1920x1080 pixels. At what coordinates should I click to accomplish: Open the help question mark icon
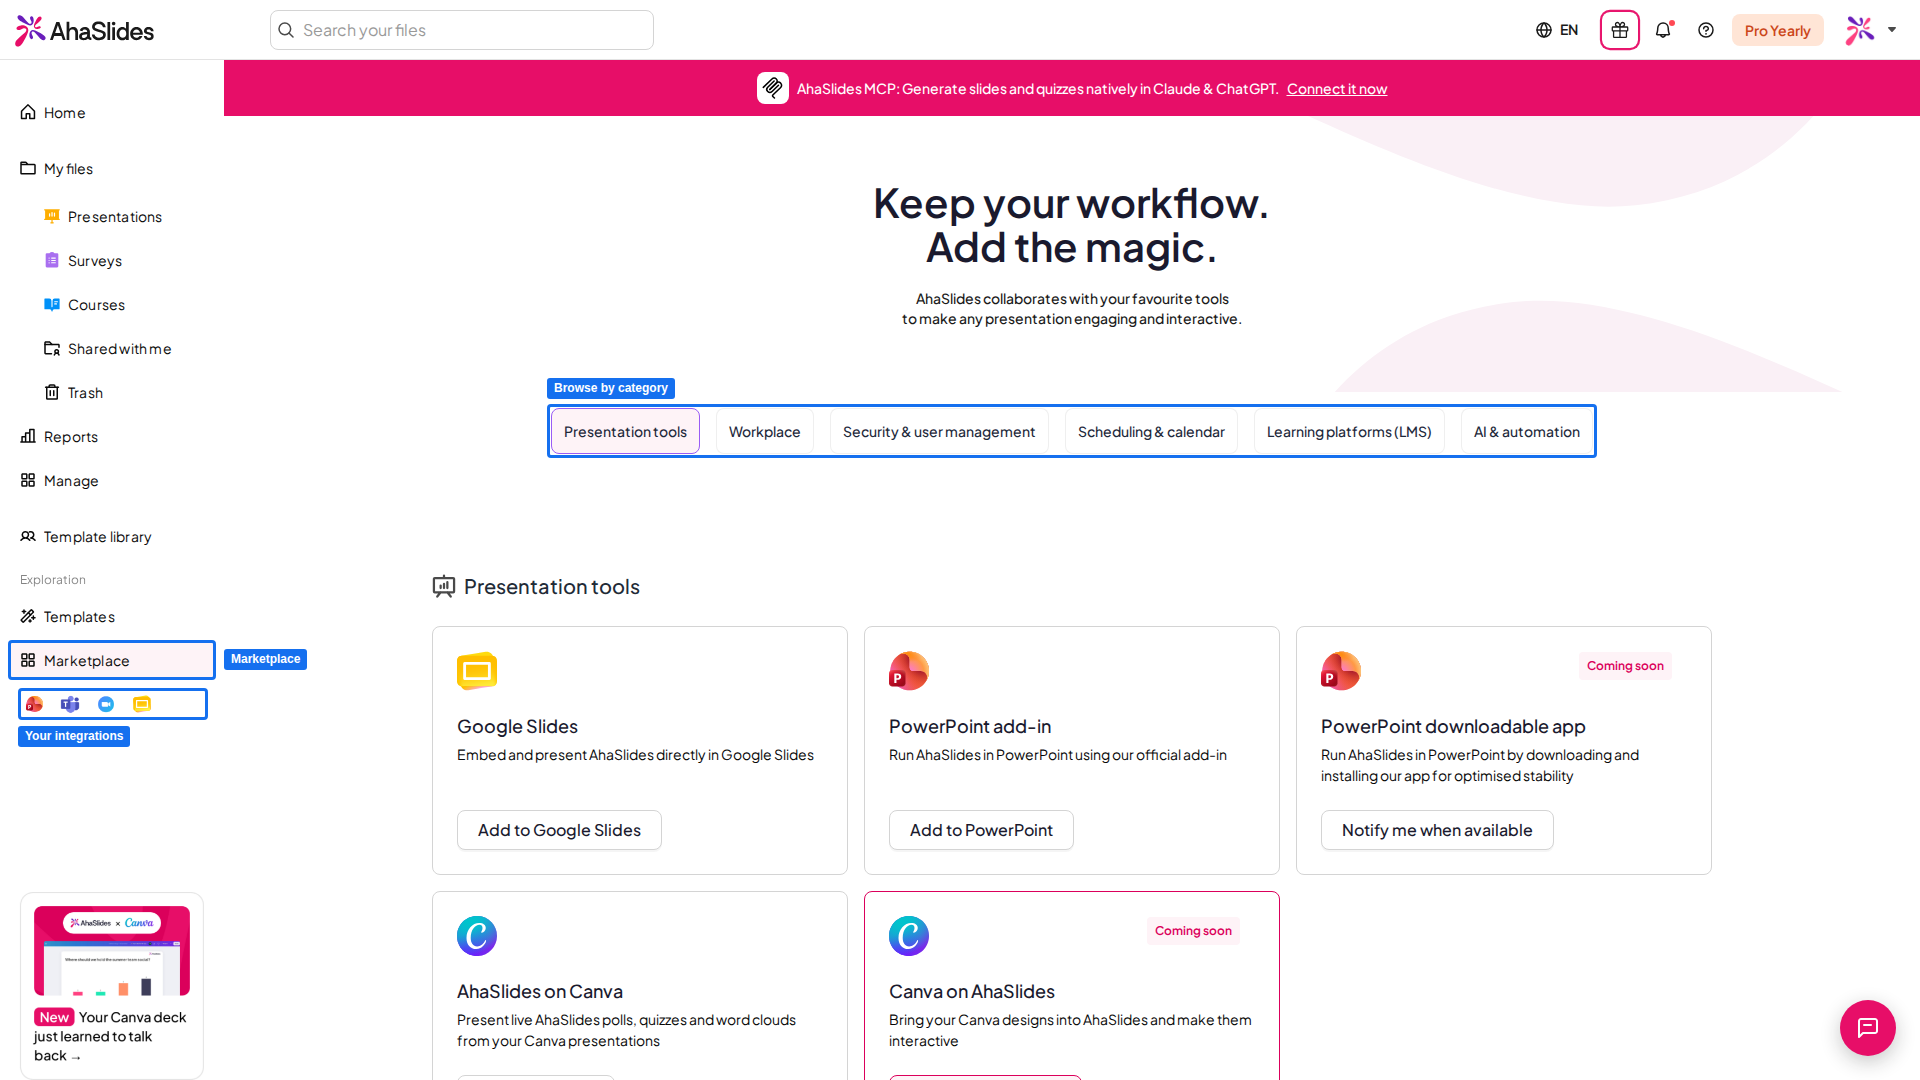(x=1706, y=30)
